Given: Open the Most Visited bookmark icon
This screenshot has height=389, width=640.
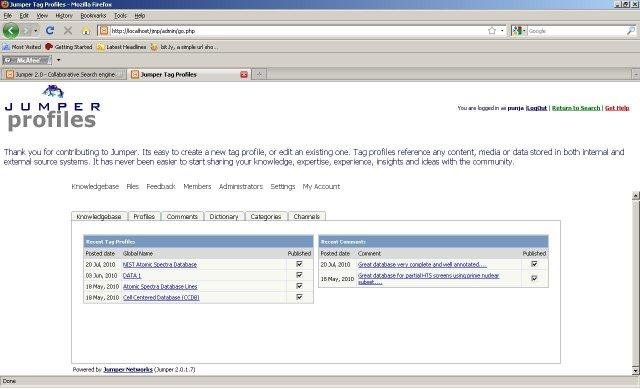Looking at the screenshot, I should (x=6, y=47).
